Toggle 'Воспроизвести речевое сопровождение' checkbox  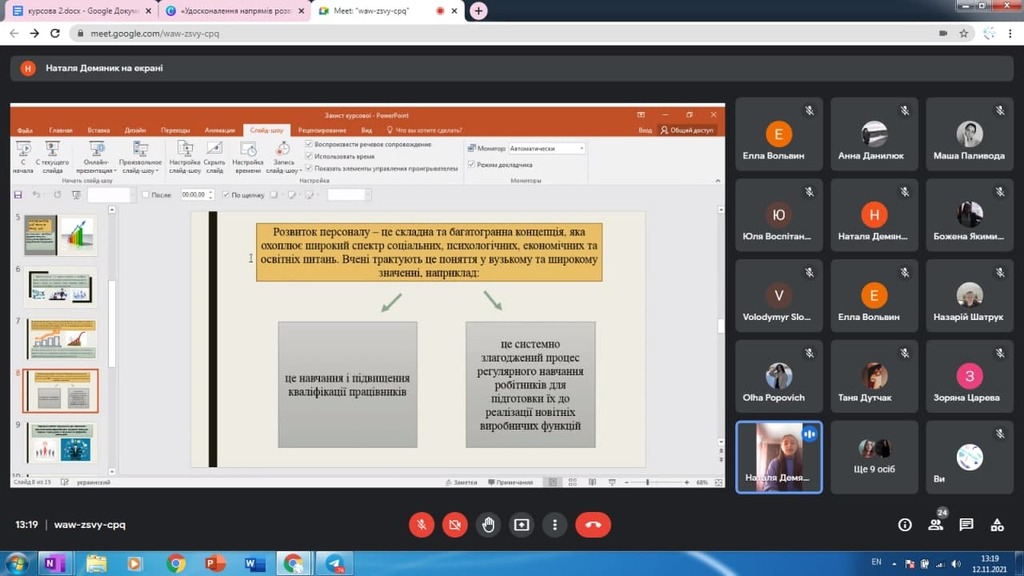point(309,144)
